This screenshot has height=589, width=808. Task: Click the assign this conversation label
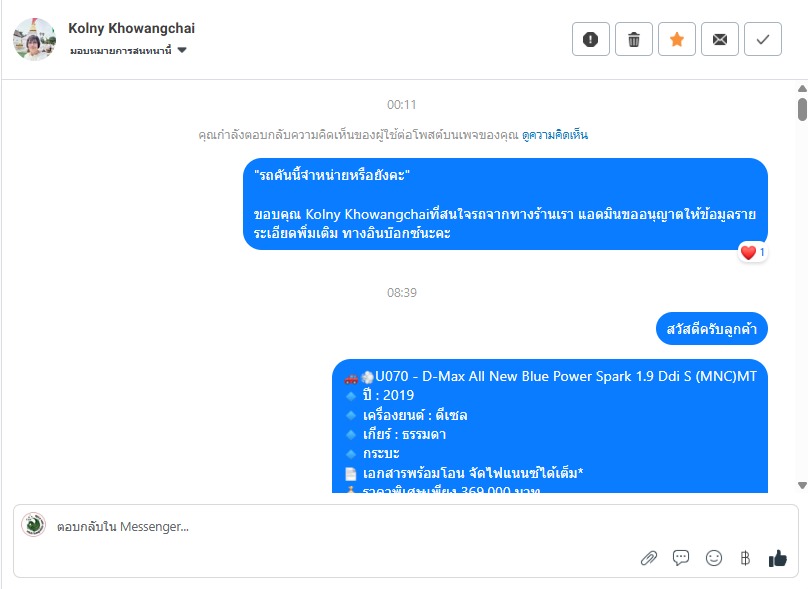pos(121,51)
